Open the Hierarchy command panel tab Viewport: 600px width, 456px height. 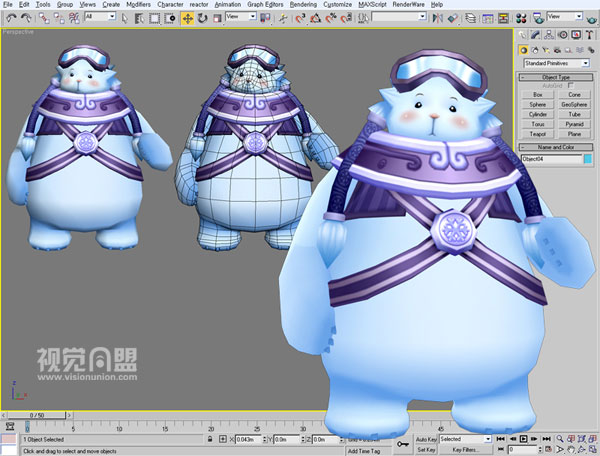tap(549, 34)
